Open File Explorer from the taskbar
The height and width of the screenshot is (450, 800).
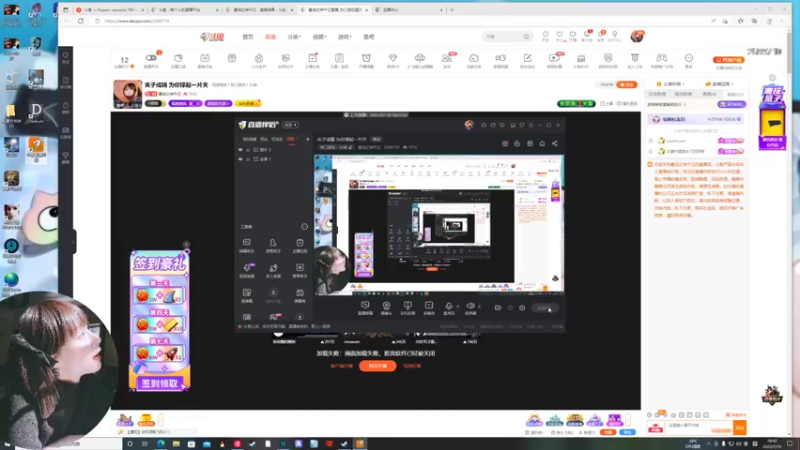click(176, 444)
